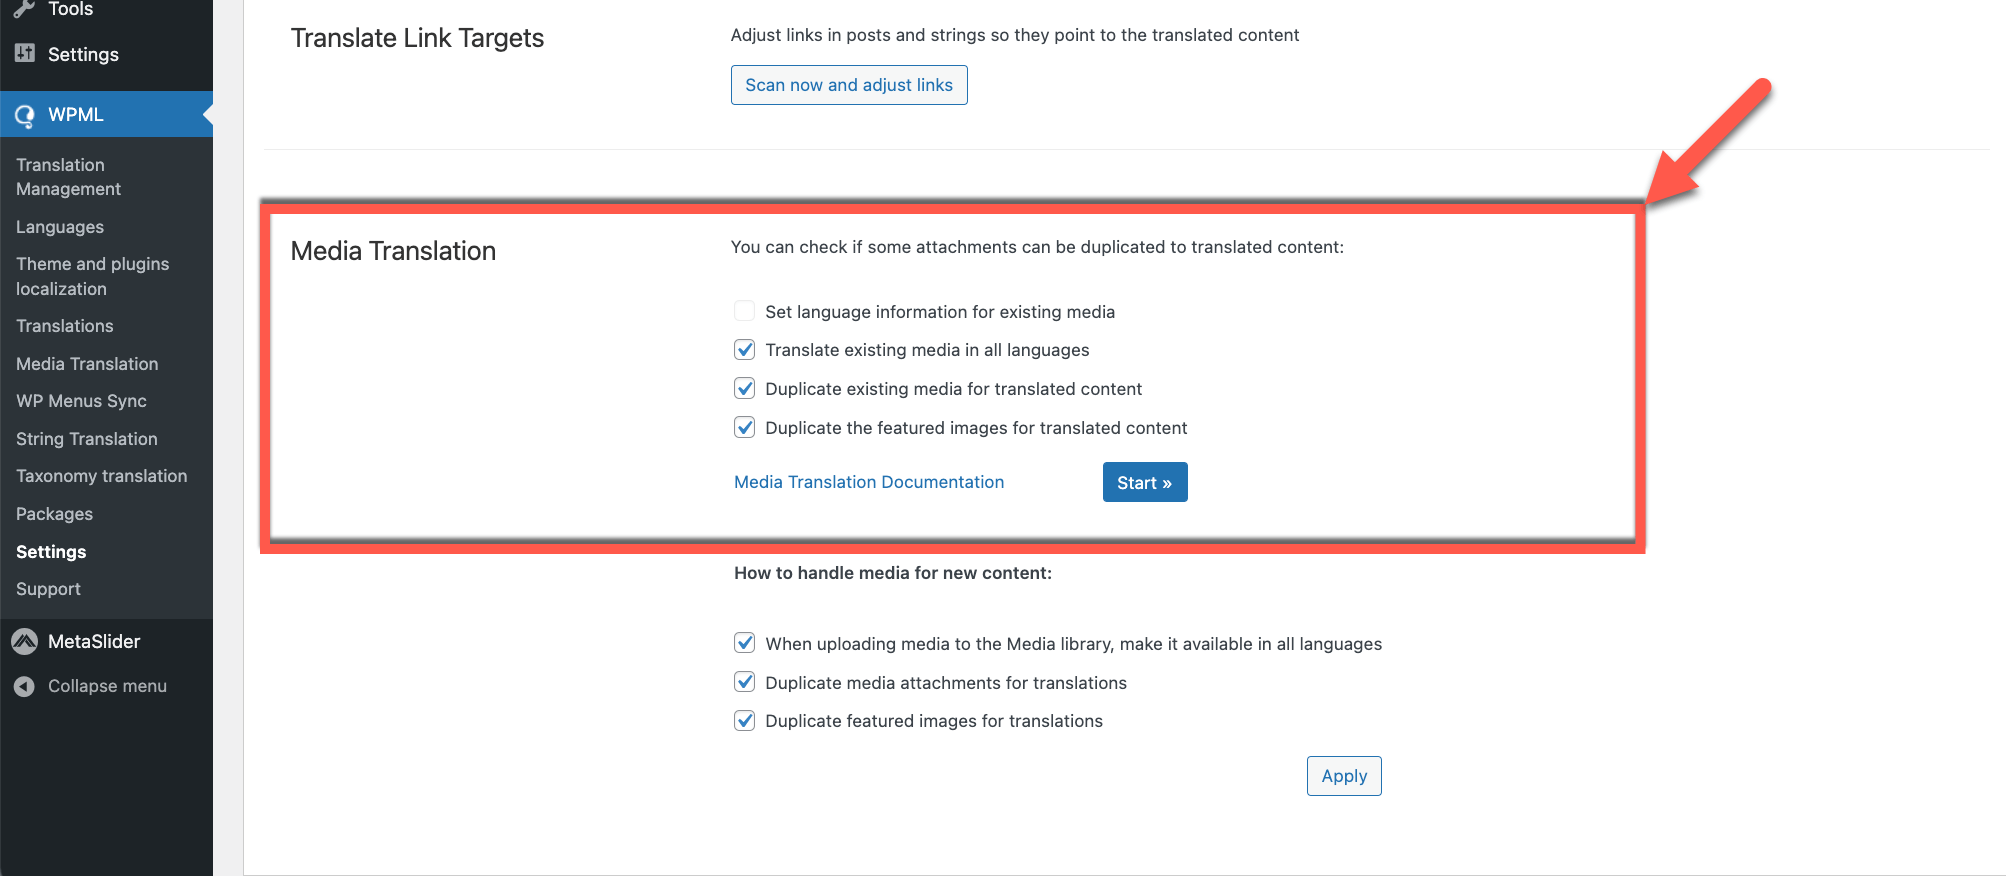Image resolution: width=2006 pixels, height=876 pixels.
Task: Uncheck Duplicate the featured images for translated content
Action: point(744,427)
